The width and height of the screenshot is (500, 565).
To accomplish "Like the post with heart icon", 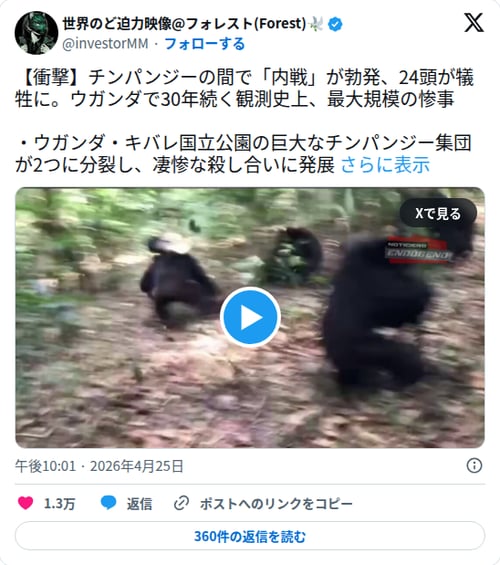I will pos(26,503).
